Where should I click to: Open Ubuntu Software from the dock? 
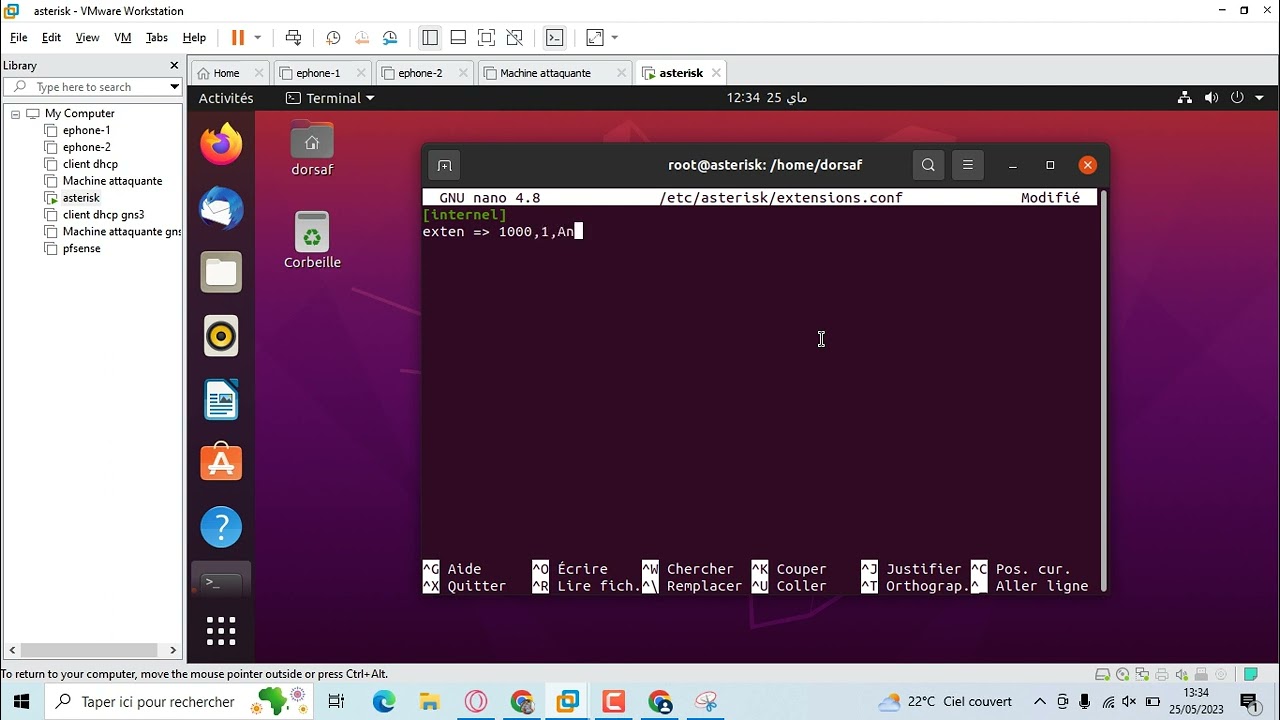[221, 463]
